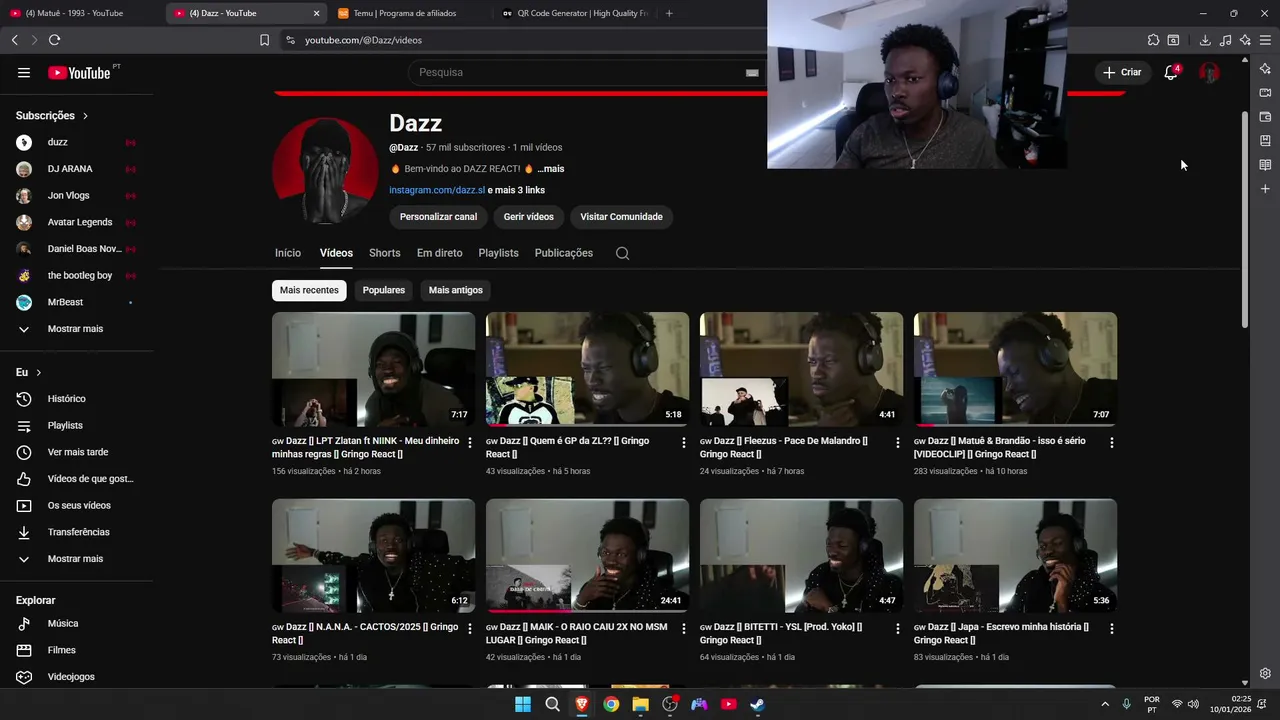Open the account avatar menu

[x=1209, y=72]
